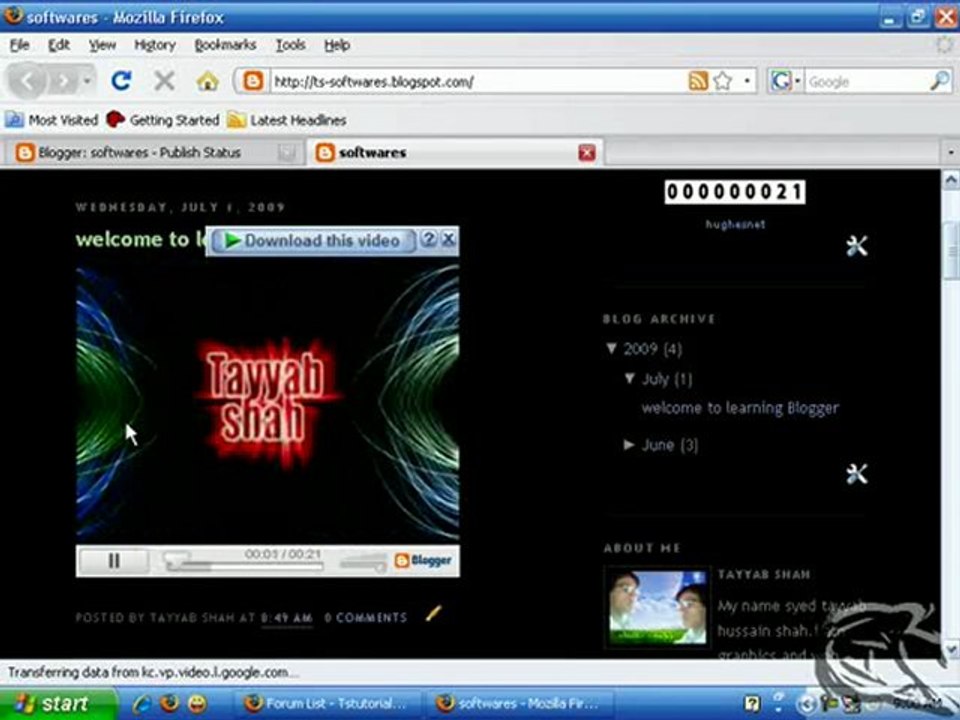The height and width of the screenshot is (720, 960).
Task: Open the Most Visited bookmarks folder
Action: coord(51,120)
